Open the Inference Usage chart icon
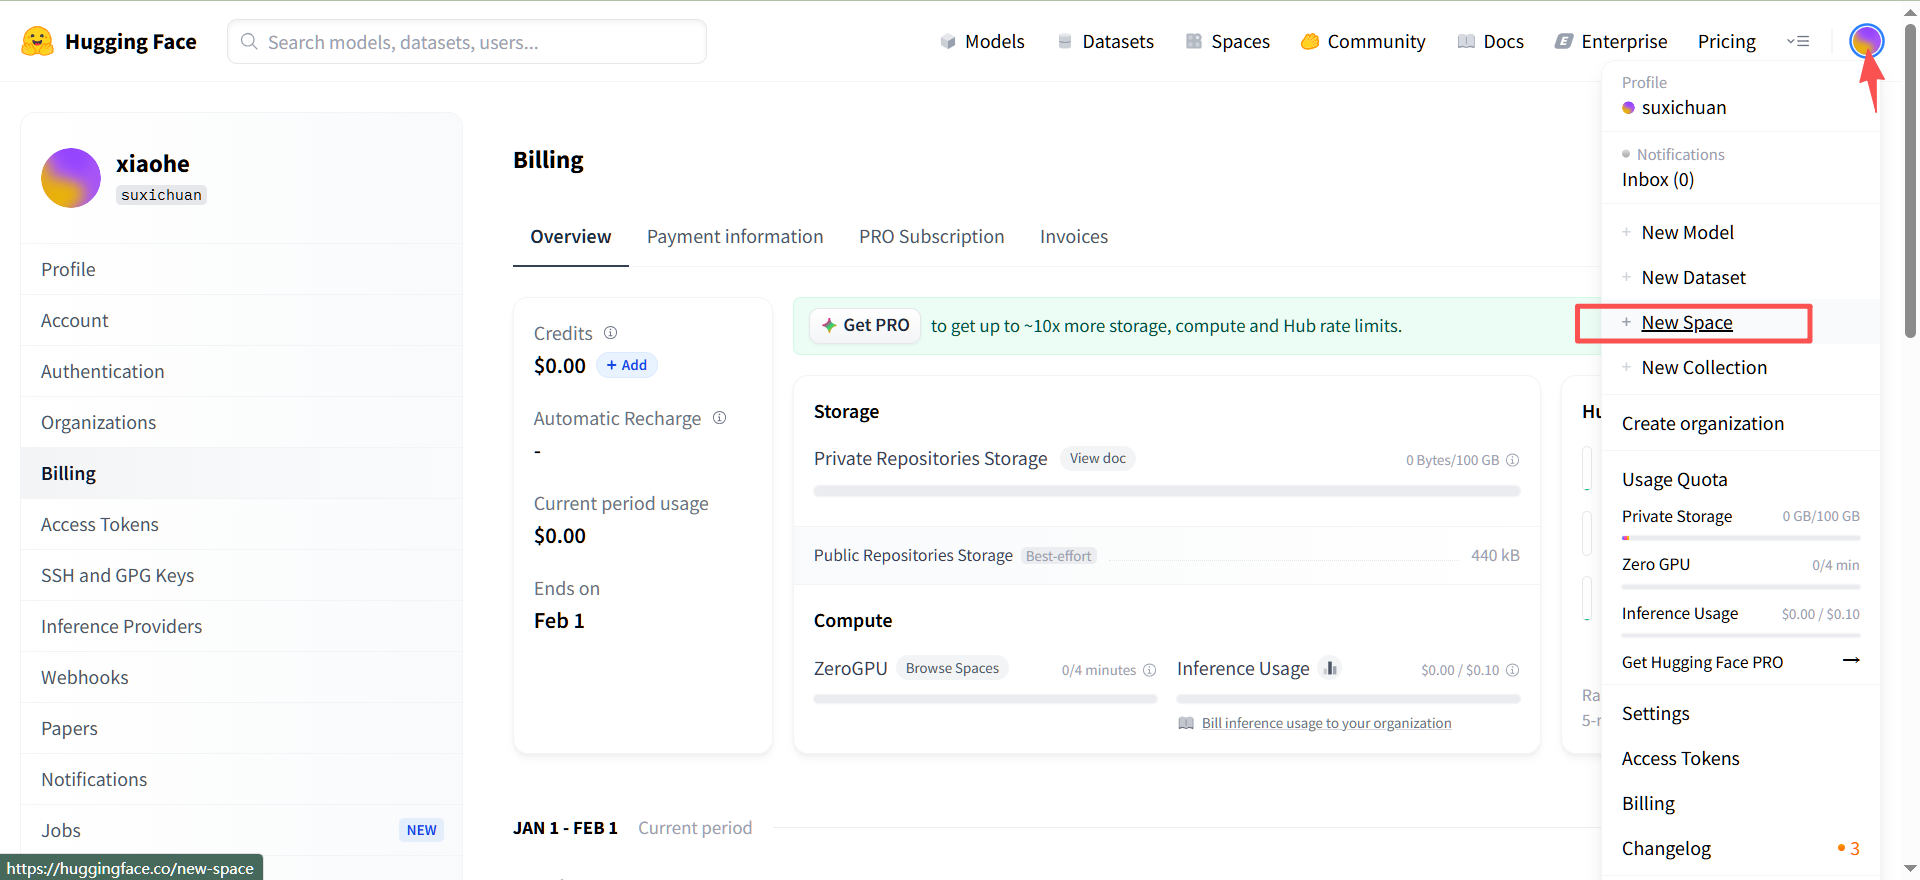This screenshot has width=1920, height=880. click(x=1330, y=668)
